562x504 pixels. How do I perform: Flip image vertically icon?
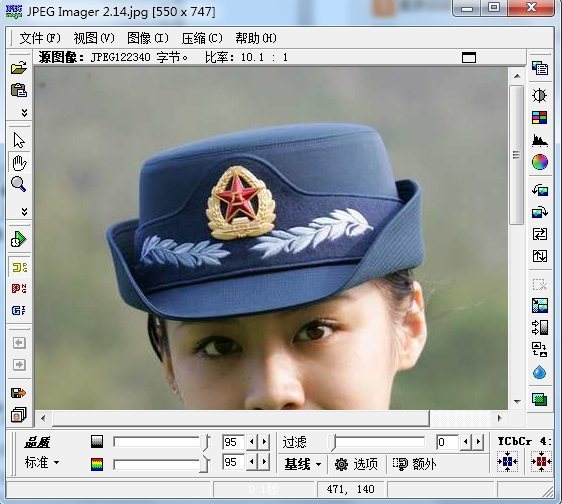click(x=540, y=256)
